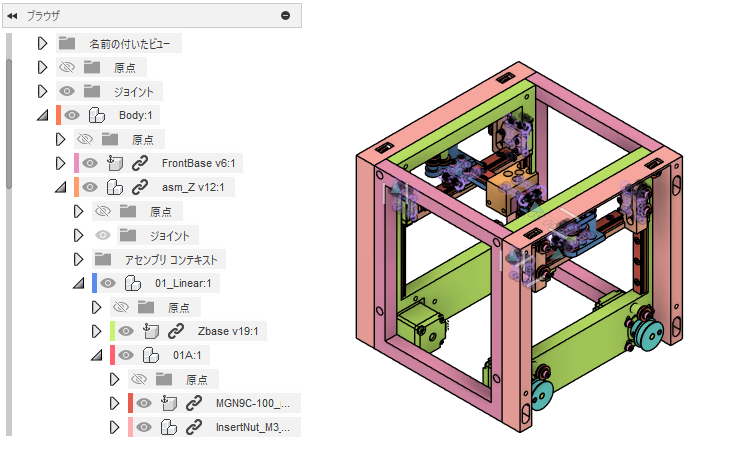This screenshot has height=457, width=753.
Task: Select Body:1 label in browser tree
Action: [x=135, y=115]
